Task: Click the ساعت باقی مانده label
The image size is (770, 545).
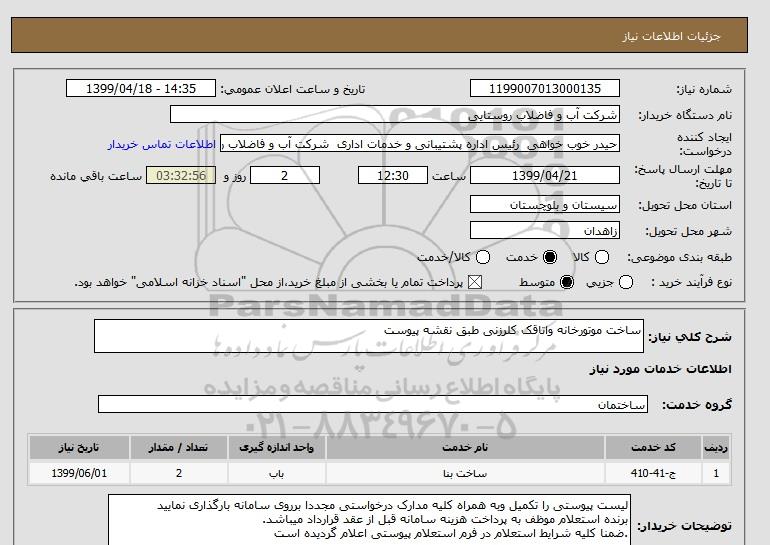Action: [x=96, y=176]
